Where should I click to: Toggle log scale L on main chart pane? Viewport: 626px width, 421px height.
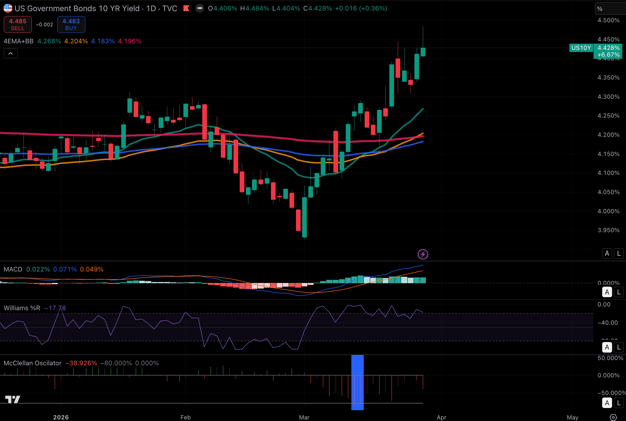click(618, 253)
